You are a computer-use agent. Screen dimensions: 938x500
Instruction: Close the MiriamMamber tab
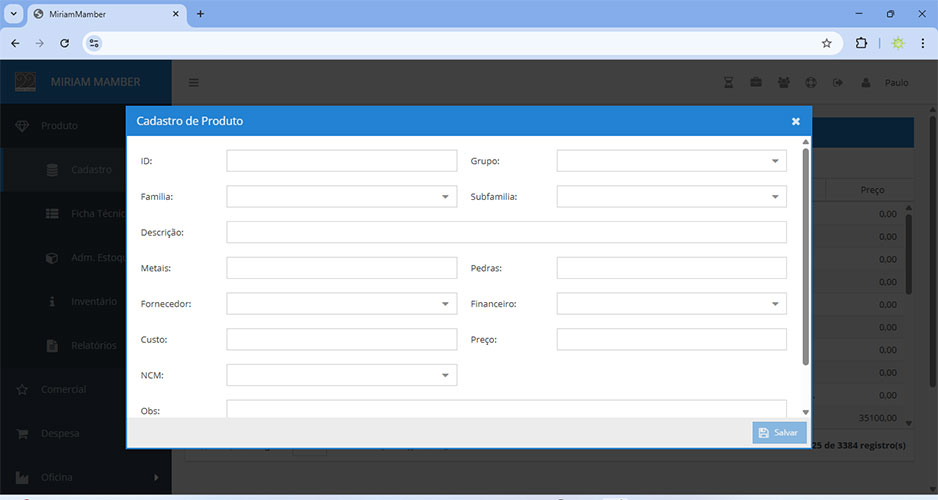[176, 14]
